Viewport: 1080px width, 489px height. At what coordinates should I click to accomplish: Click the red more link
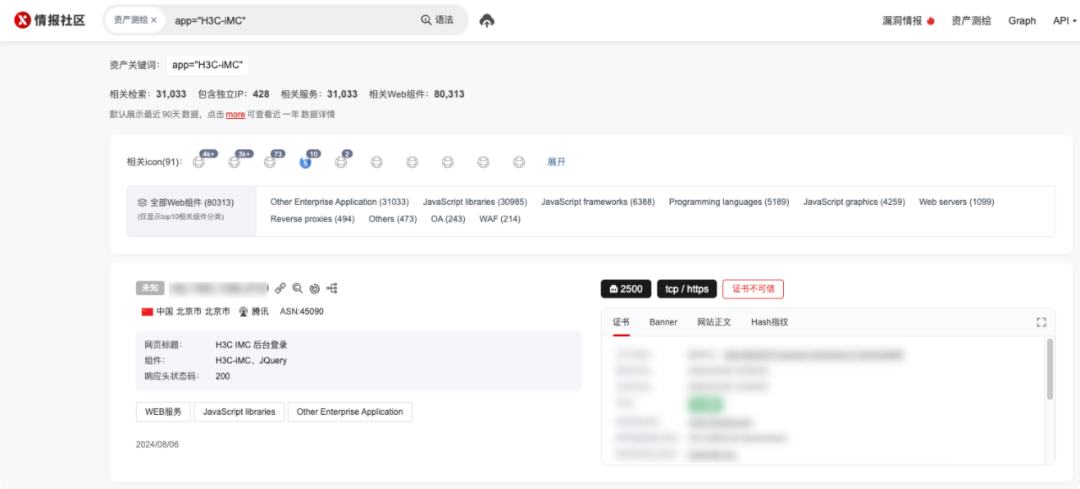coord(236,114)
